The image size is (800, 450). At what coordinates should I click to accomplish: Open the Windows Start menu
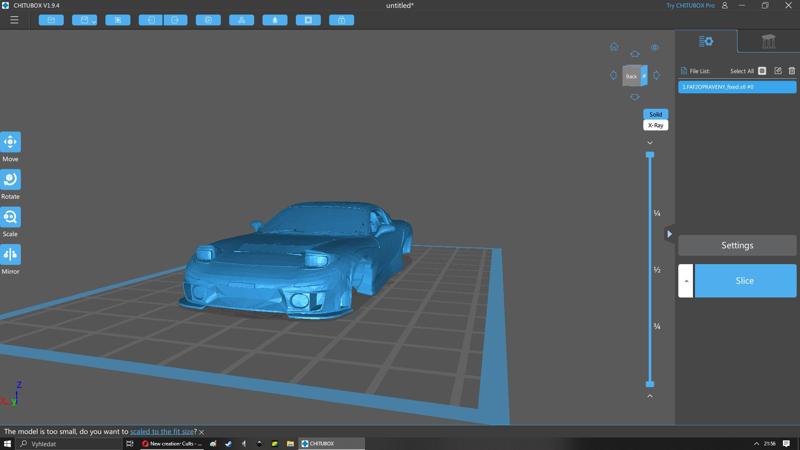coord(7,444)
